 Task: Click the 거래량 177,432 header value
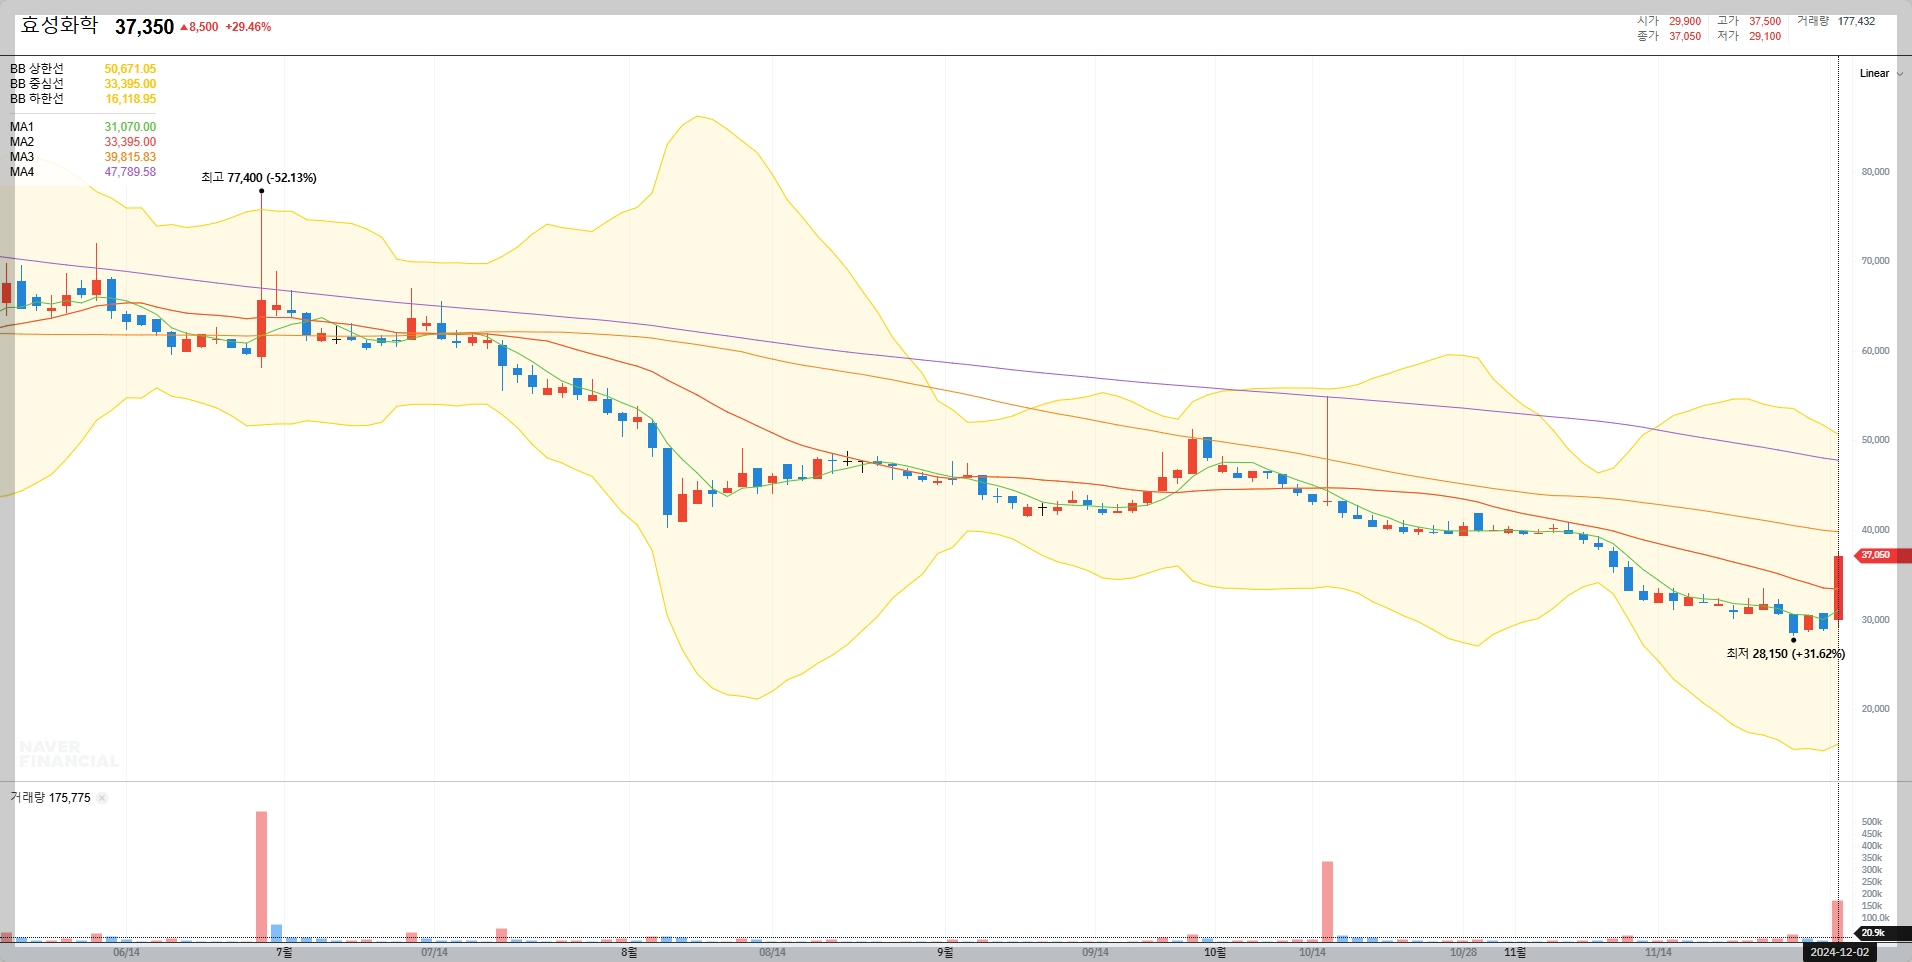[1836, 21]
